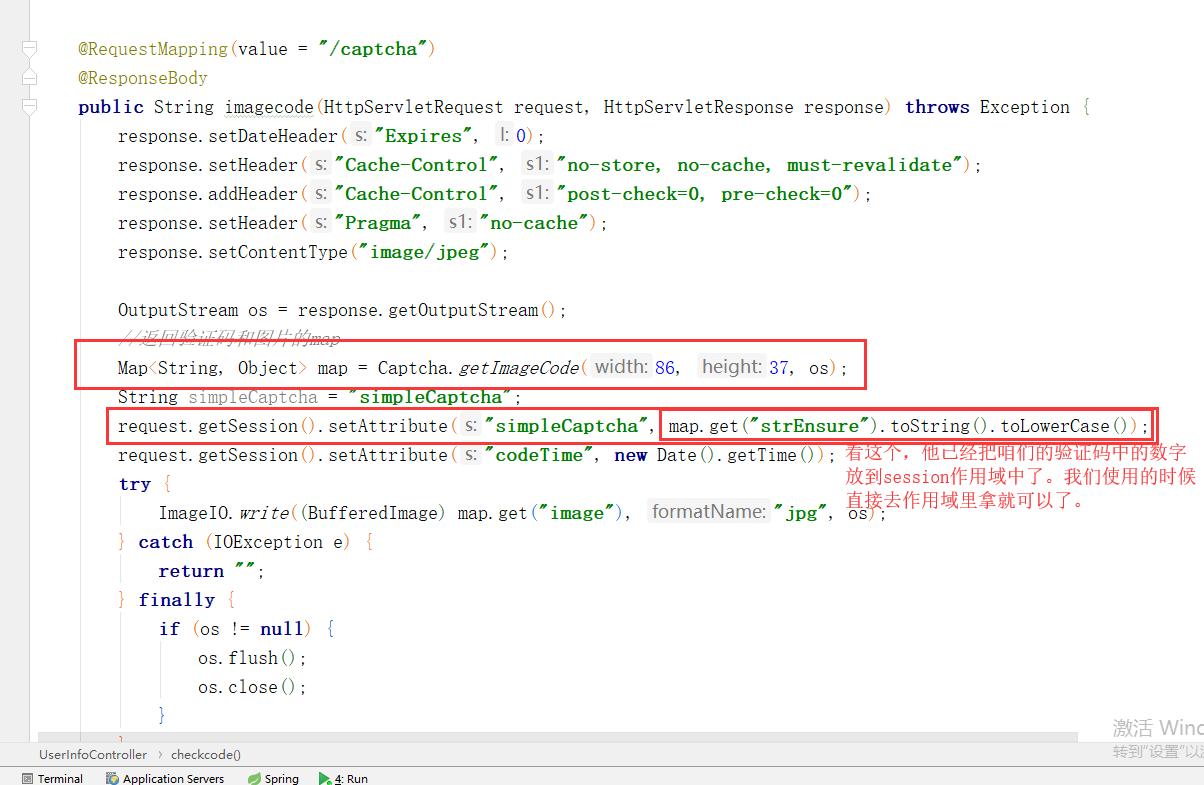
Task: Click the os.close() call
Action: [248, 687]
